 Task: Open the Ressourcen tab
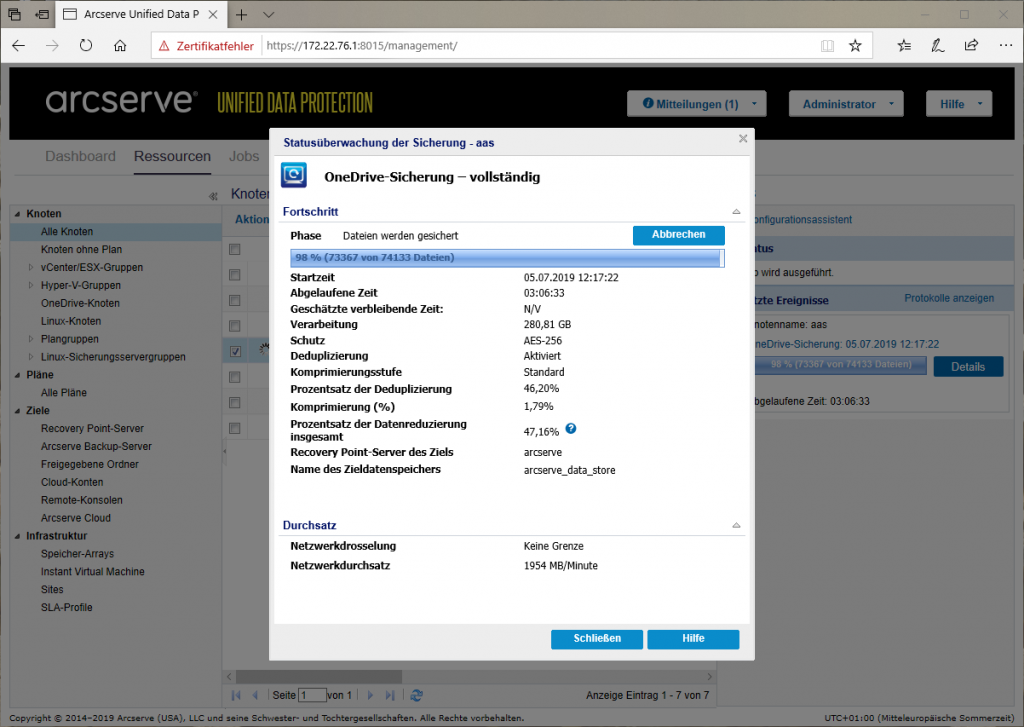click(x=172, y=156)
